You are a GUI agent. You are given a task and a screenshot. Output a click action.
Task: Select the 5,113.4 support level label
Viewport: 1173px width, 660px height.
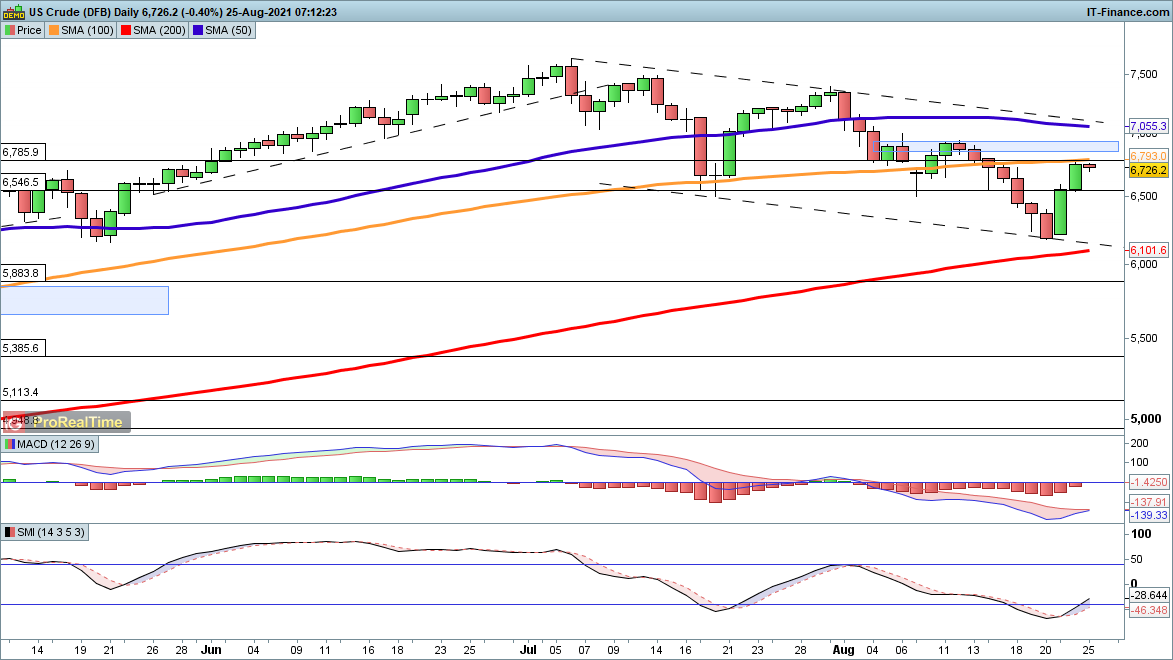21,393
